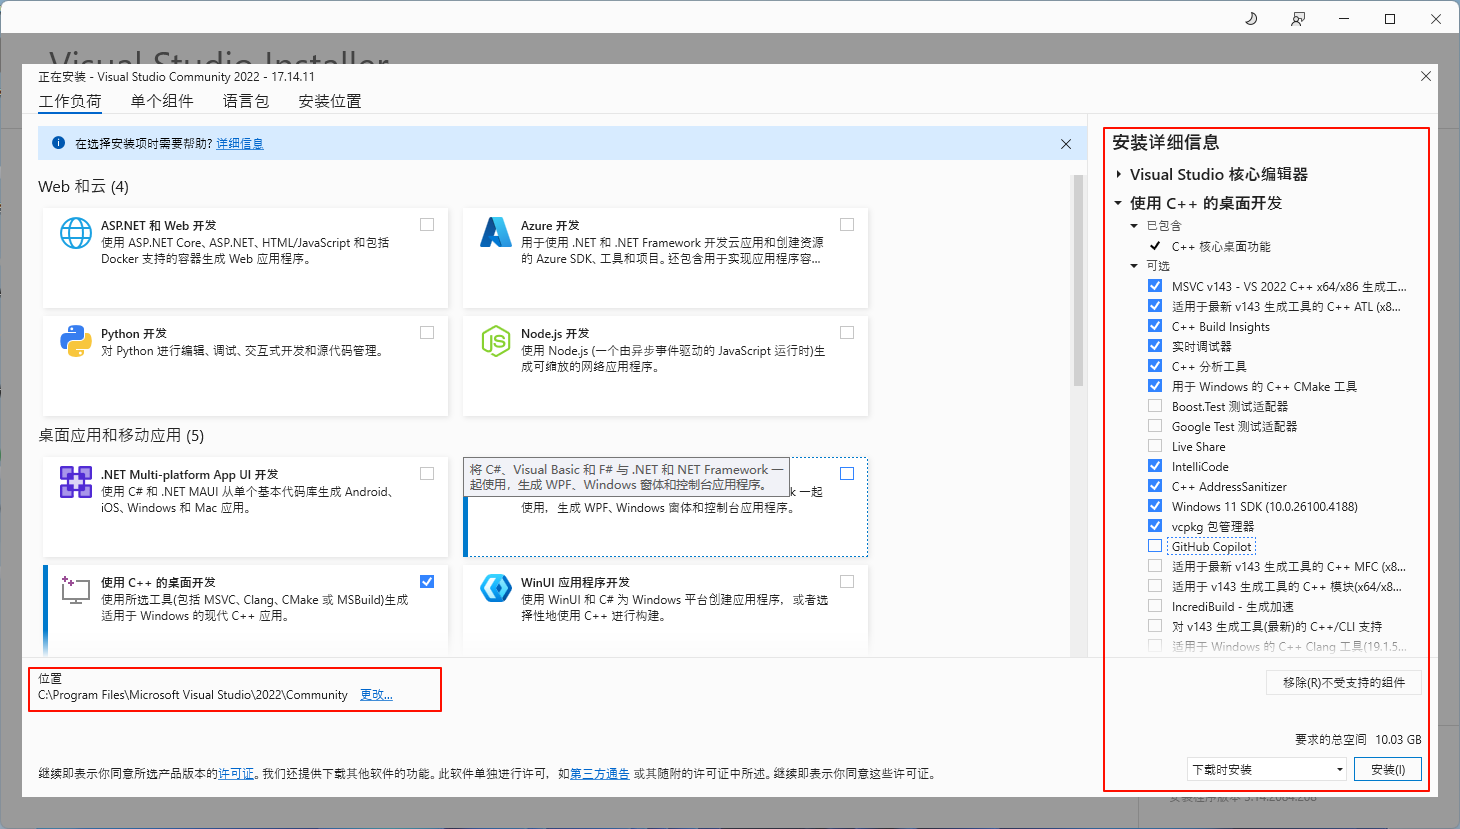The width and height of the screenshot is (1460, 829).
Task: Open the 第三方通告 link
Action: [x=600, y=774]
